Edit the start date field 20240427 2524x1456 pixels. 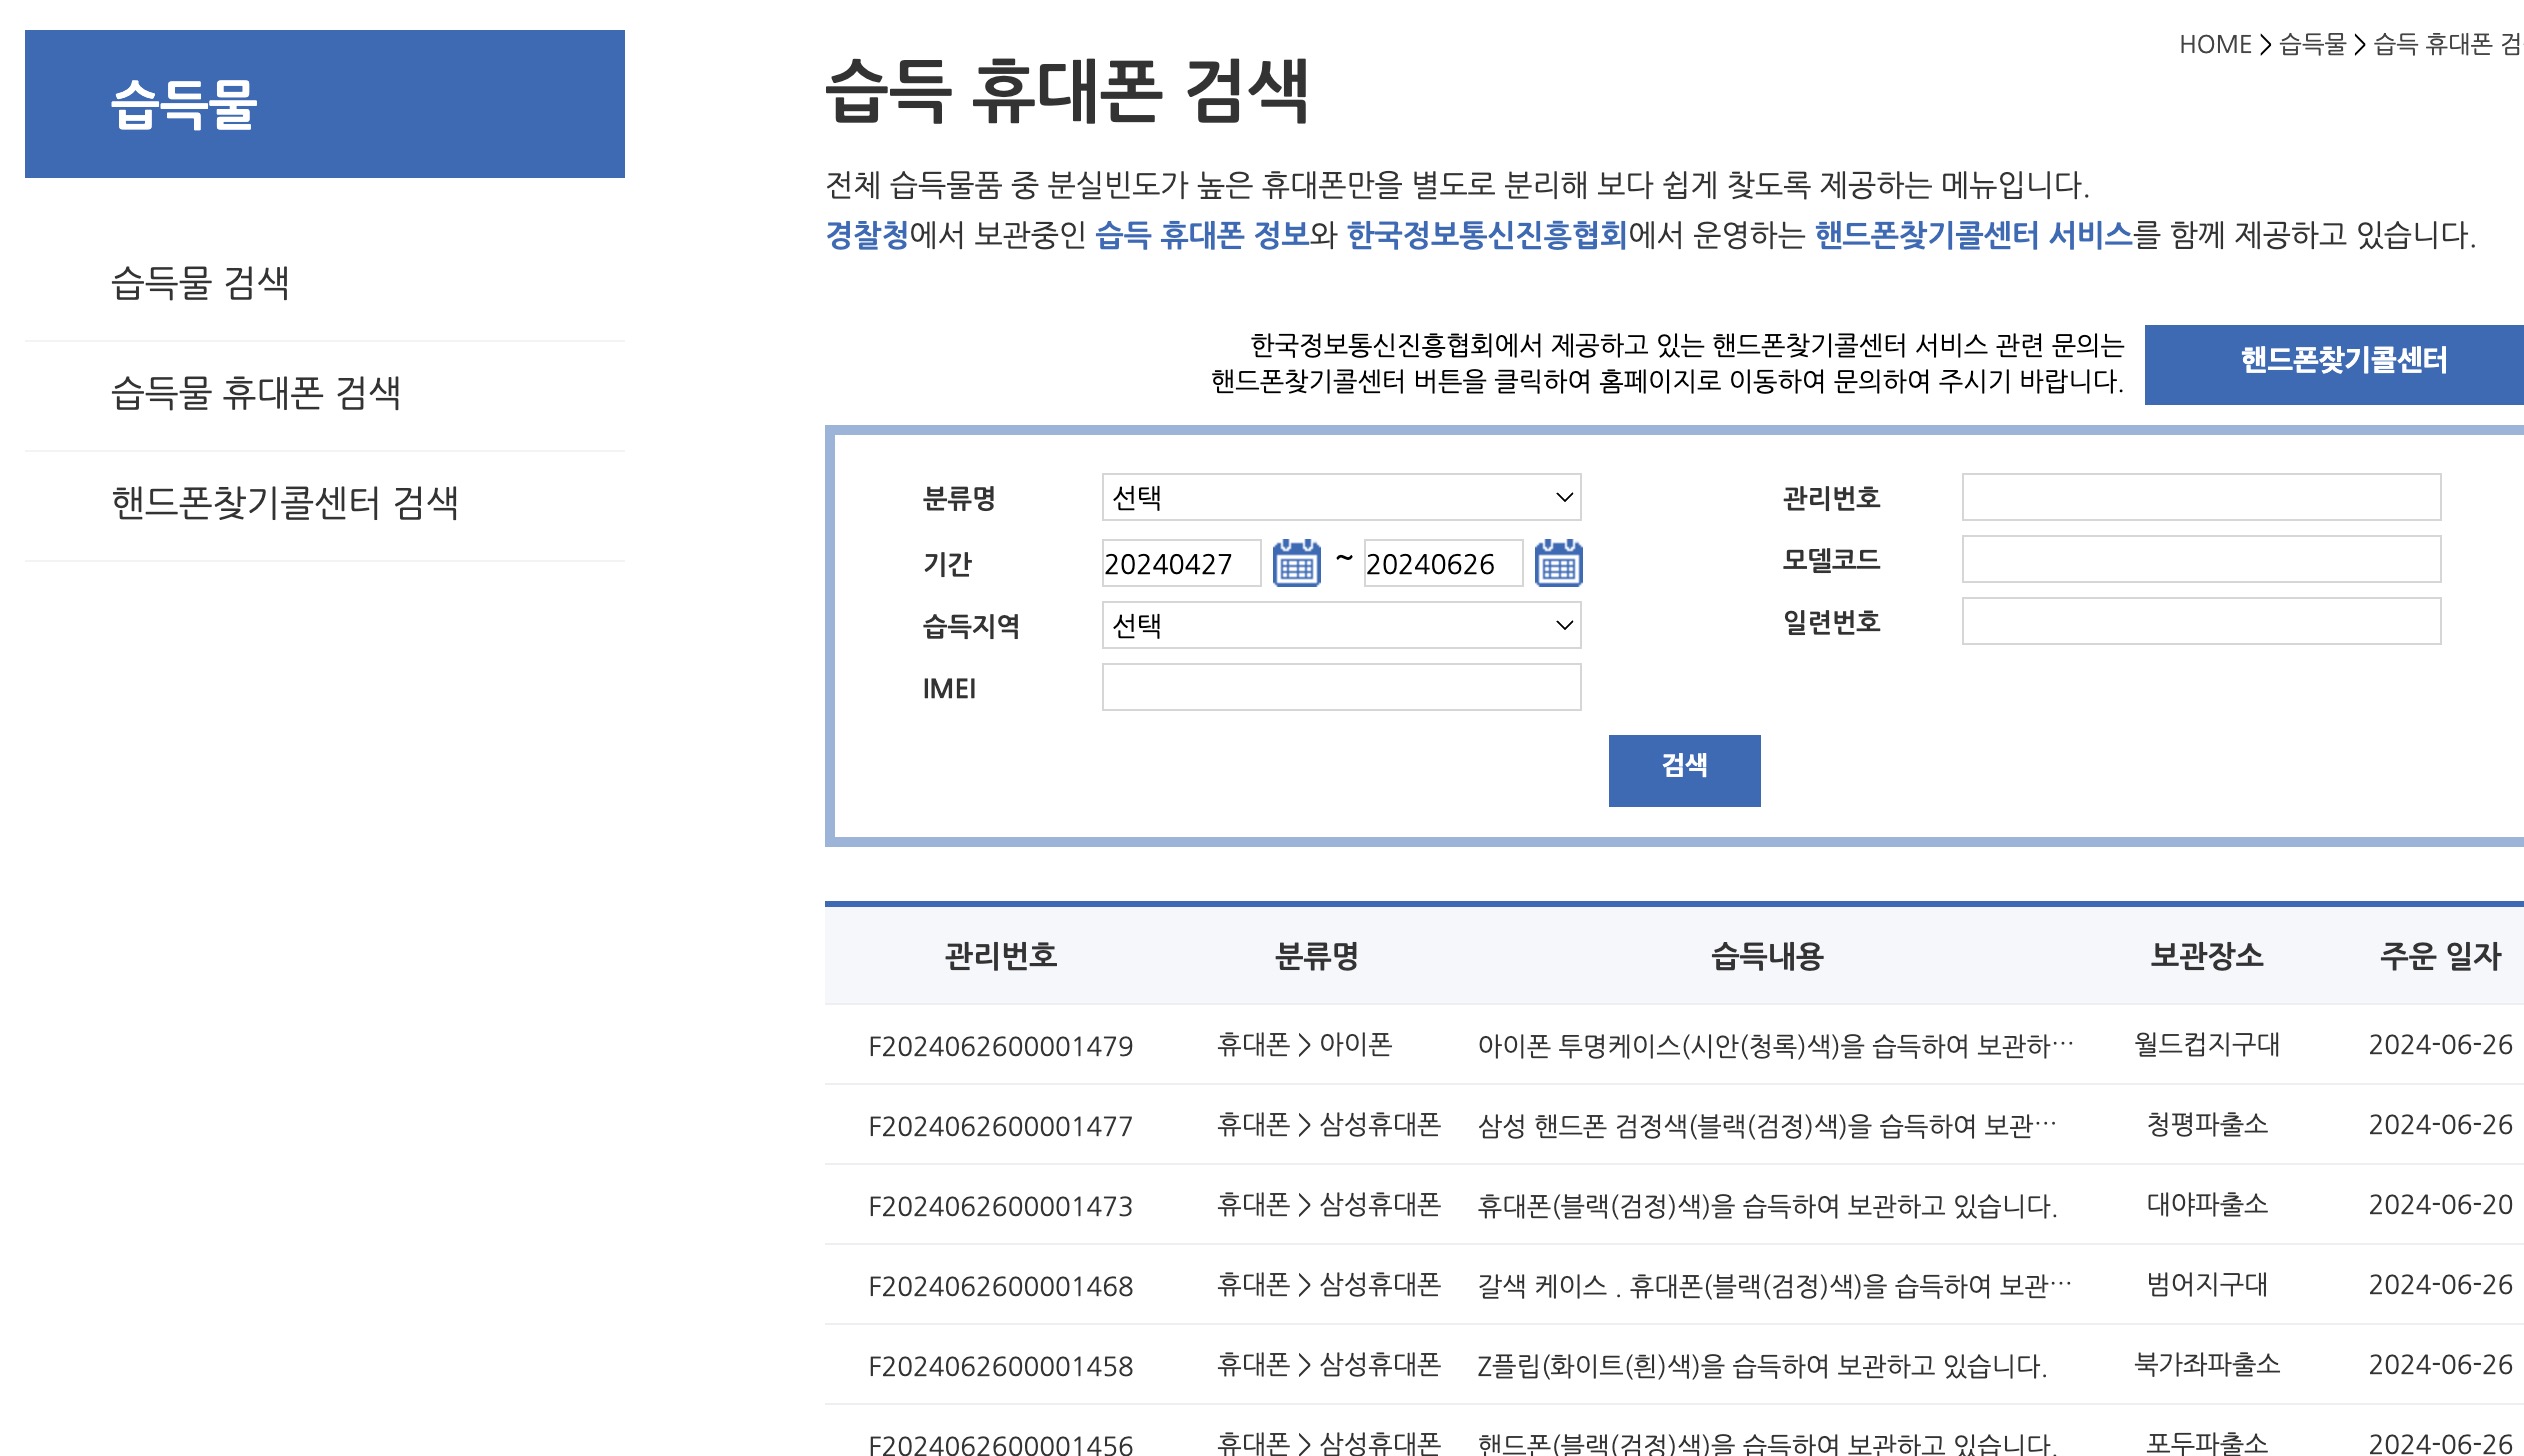click(x=1180, y=564)
